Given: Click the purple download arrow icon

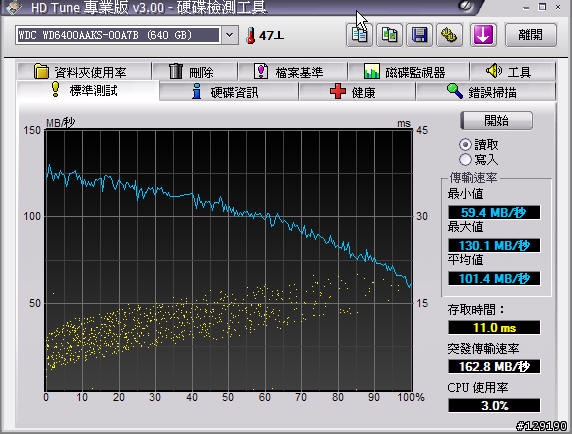Looking at the screenshot, I should [483, 35].
